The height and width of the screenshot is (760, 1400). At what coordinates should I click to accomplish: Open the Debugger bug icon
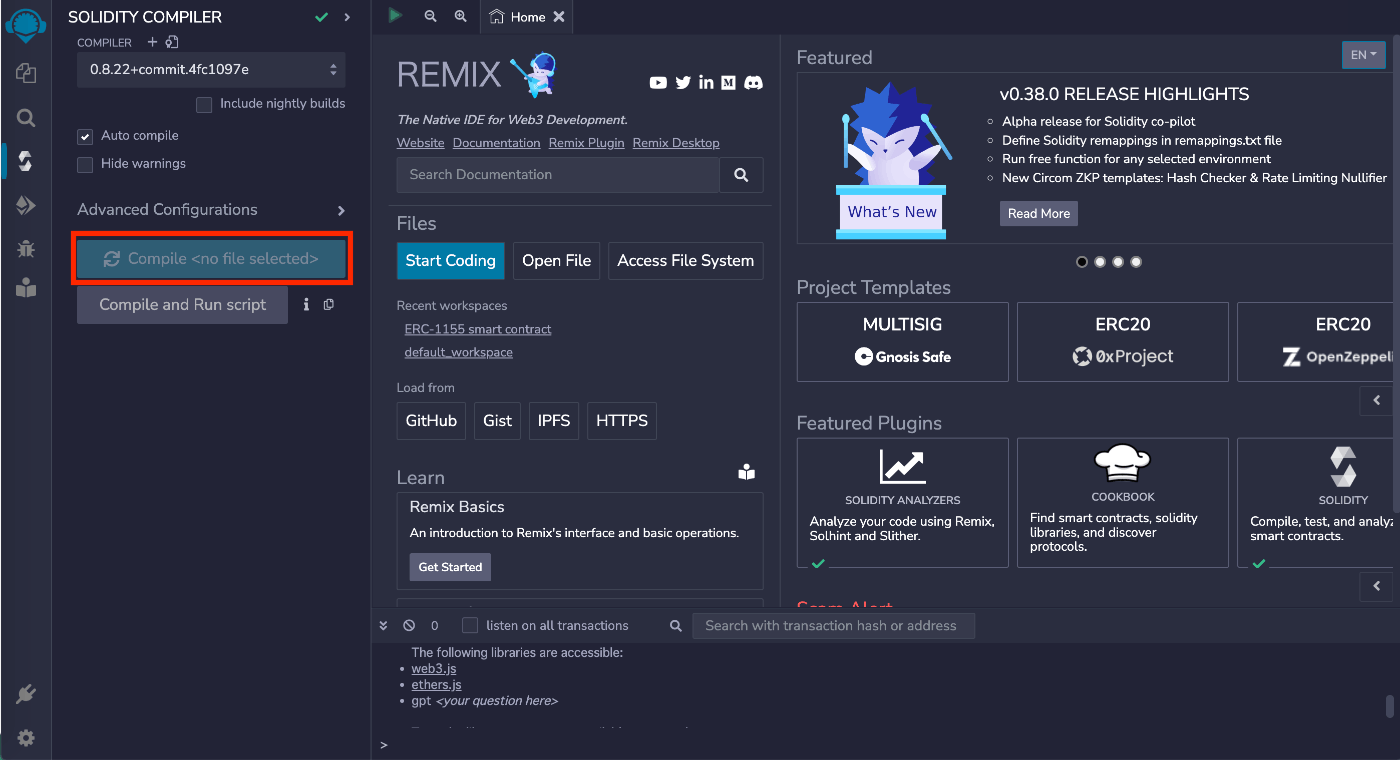point(26,248)
